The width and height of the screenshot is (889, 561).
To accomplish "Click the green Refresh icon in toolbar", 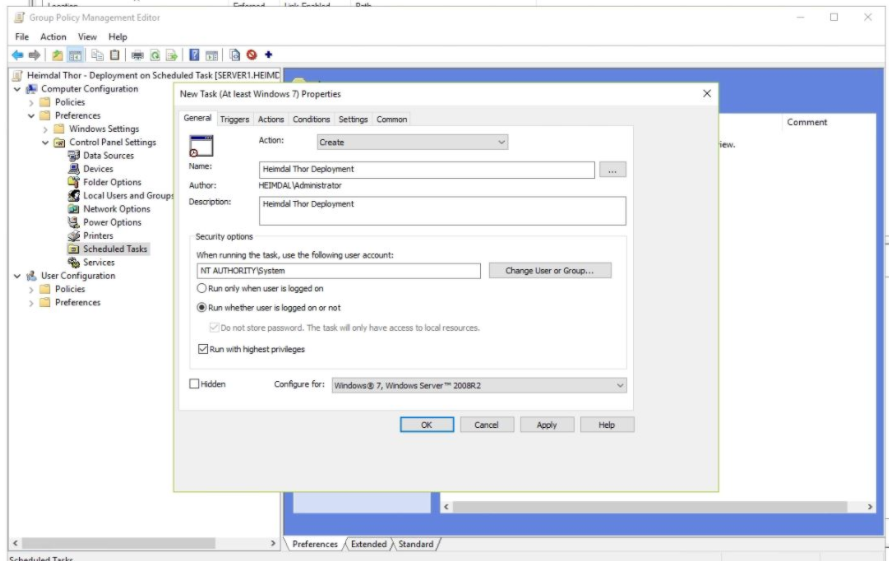I will (154, 55).
